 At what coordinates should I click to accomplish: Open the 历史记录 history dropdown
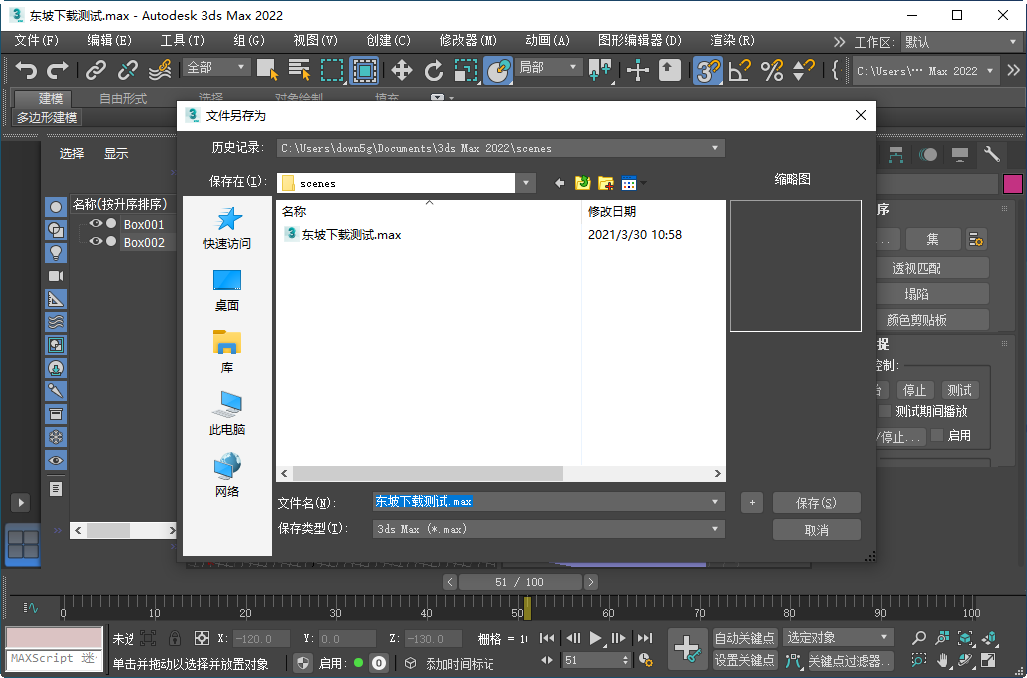[715, 147]
